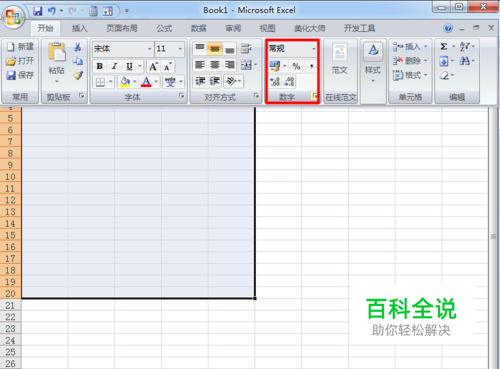Open the font name box 宋体
500x369 pixels.
point(123,49)
